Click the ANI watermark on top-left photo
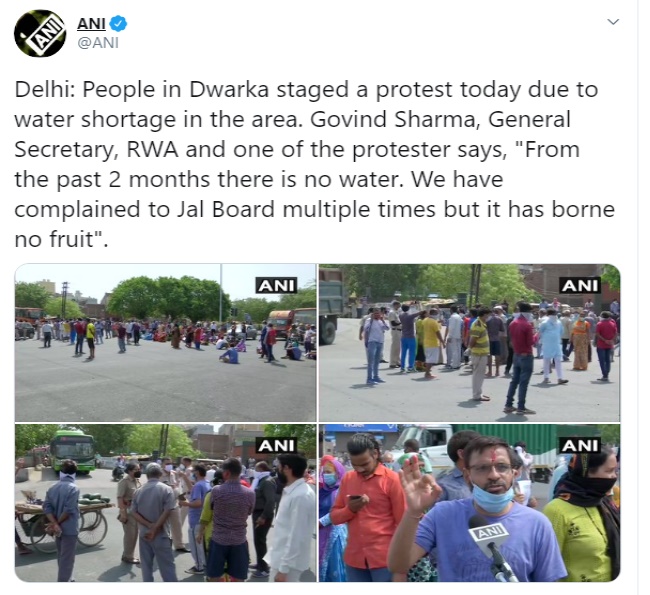650x595 pixels. [276, 285]
